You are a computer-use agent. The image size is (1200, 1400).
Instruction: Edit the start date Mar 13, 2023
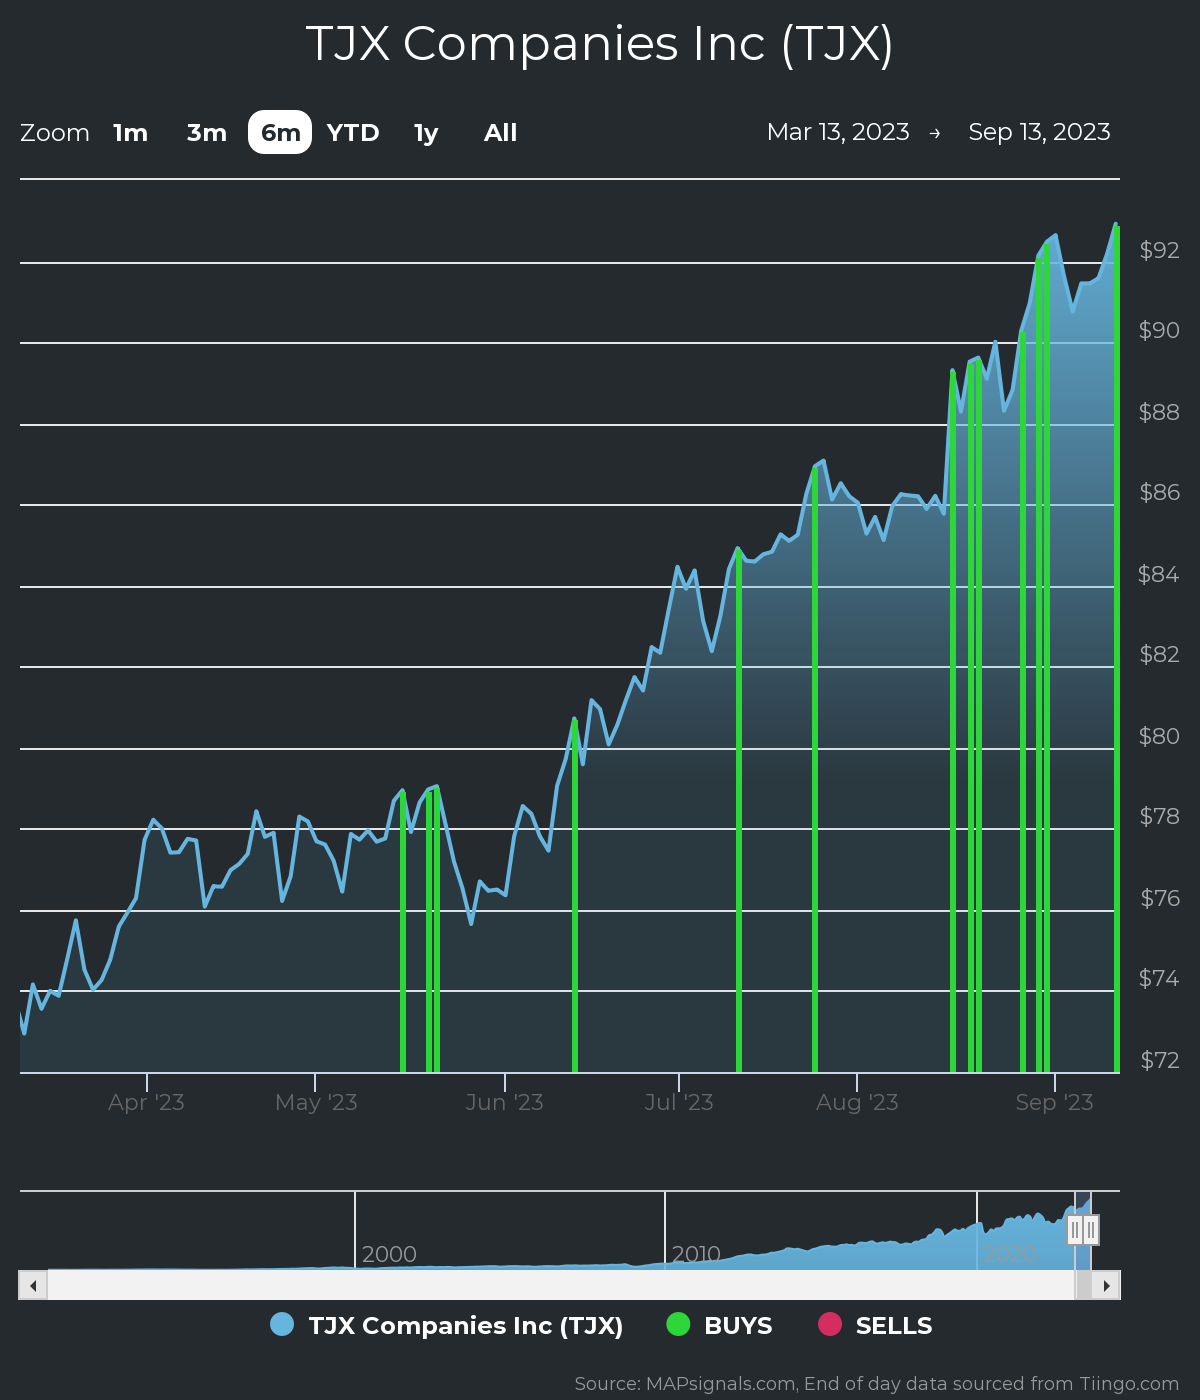[x=838, y=132]
